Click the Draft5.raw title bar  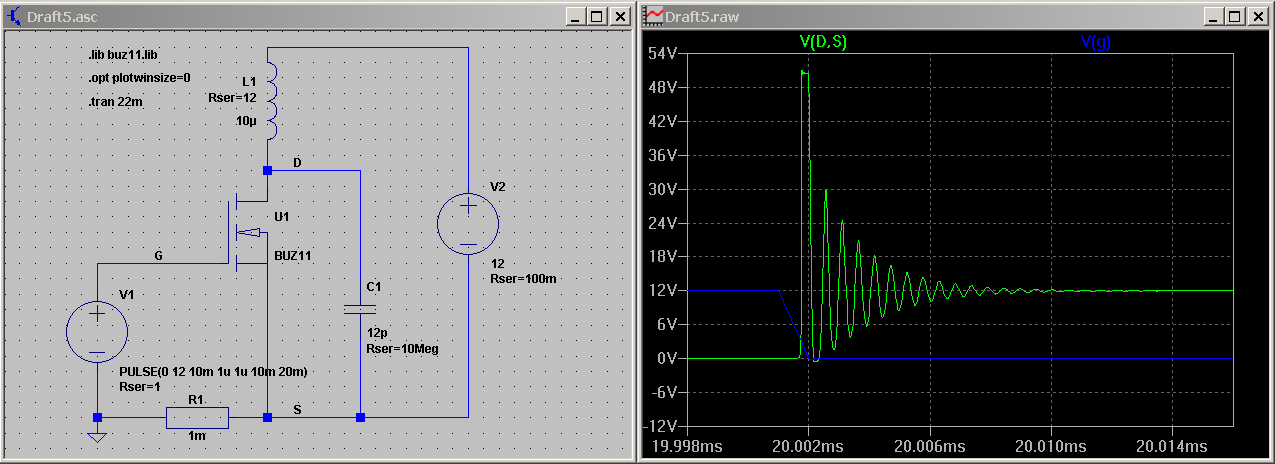[956, 16]
